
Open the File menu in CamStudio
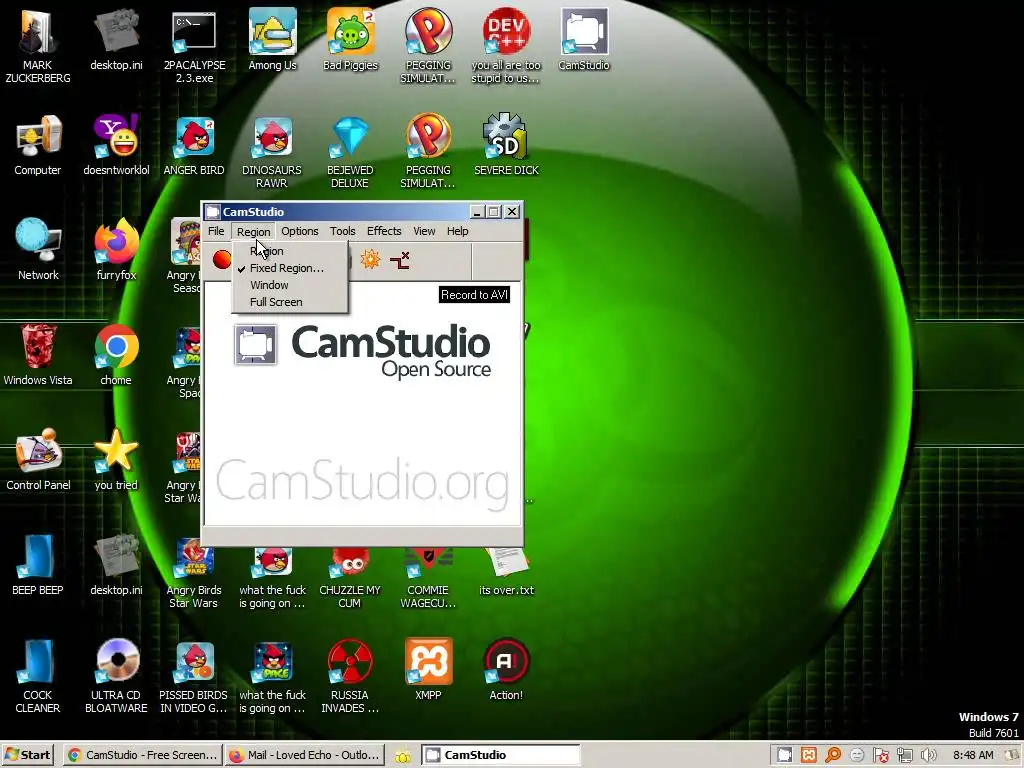pos(216,231)
